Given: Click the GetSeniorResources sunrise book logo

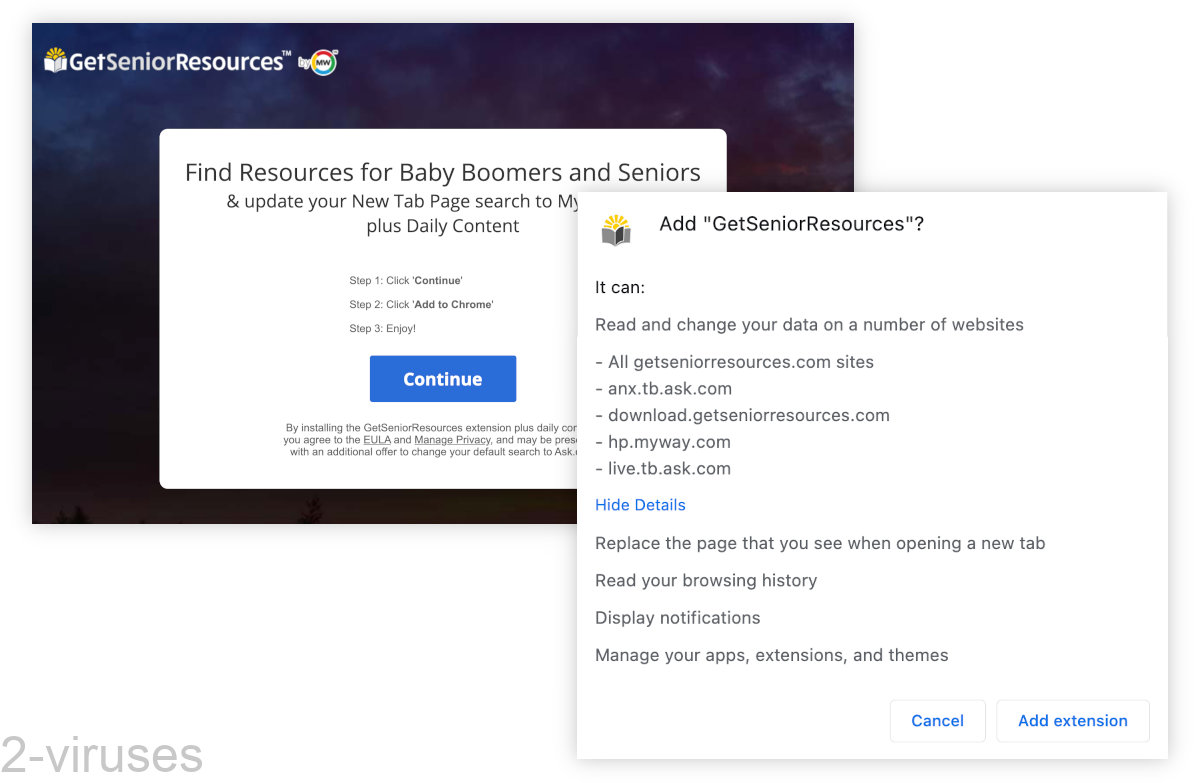Looking at the screenshot, I should click(54, 61).
